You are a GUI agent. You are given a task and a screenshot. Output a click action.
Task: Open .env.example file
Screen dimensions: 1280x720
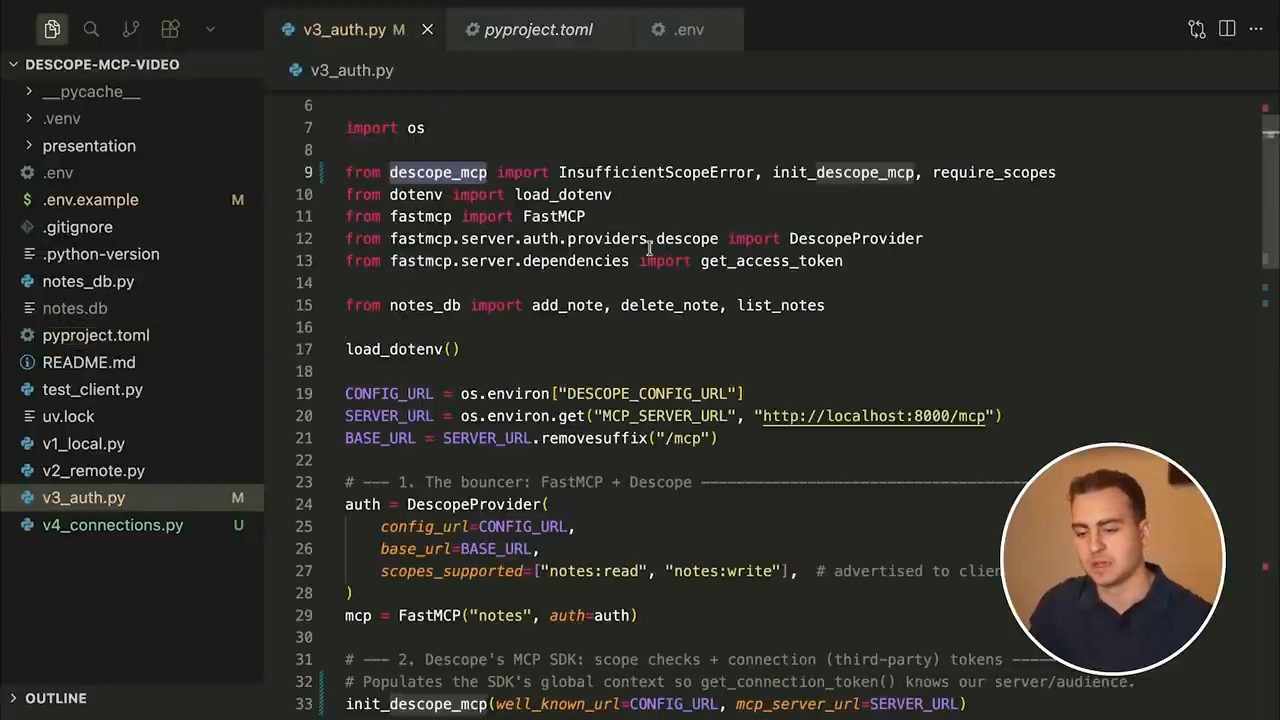[x=132, y=199]
